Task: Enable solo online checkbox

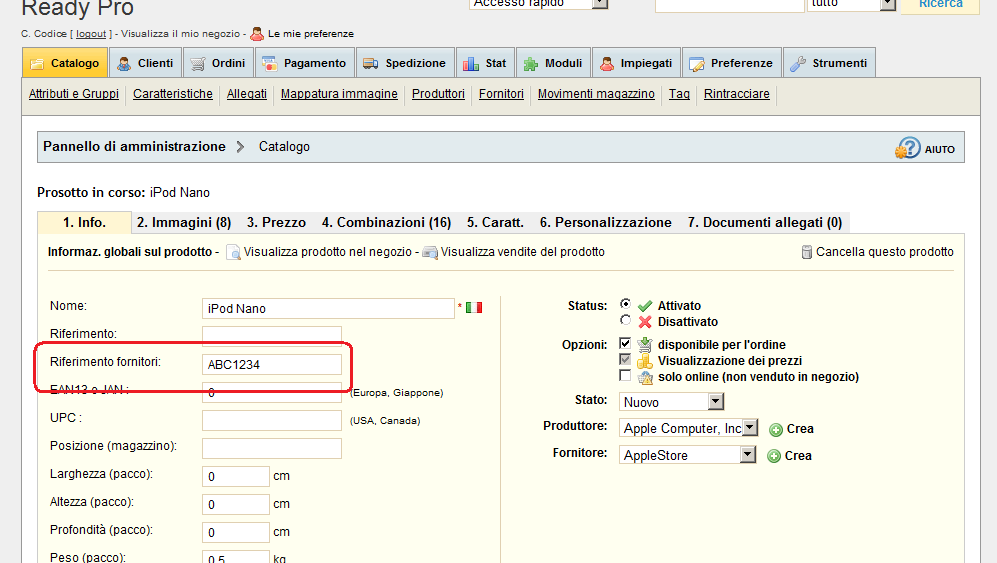Action: [x=625, y=376]
